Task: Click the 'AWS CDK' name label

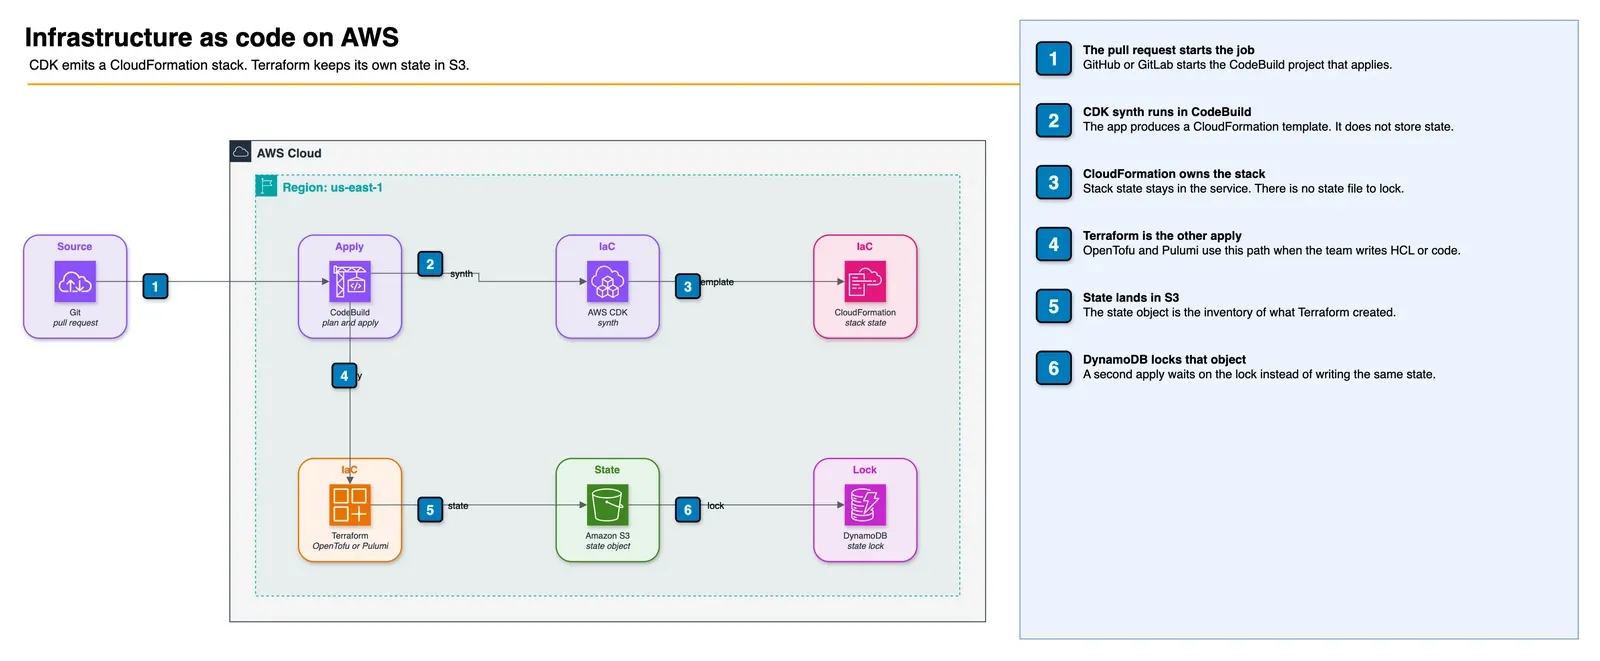Action: [x=608, y=312]
